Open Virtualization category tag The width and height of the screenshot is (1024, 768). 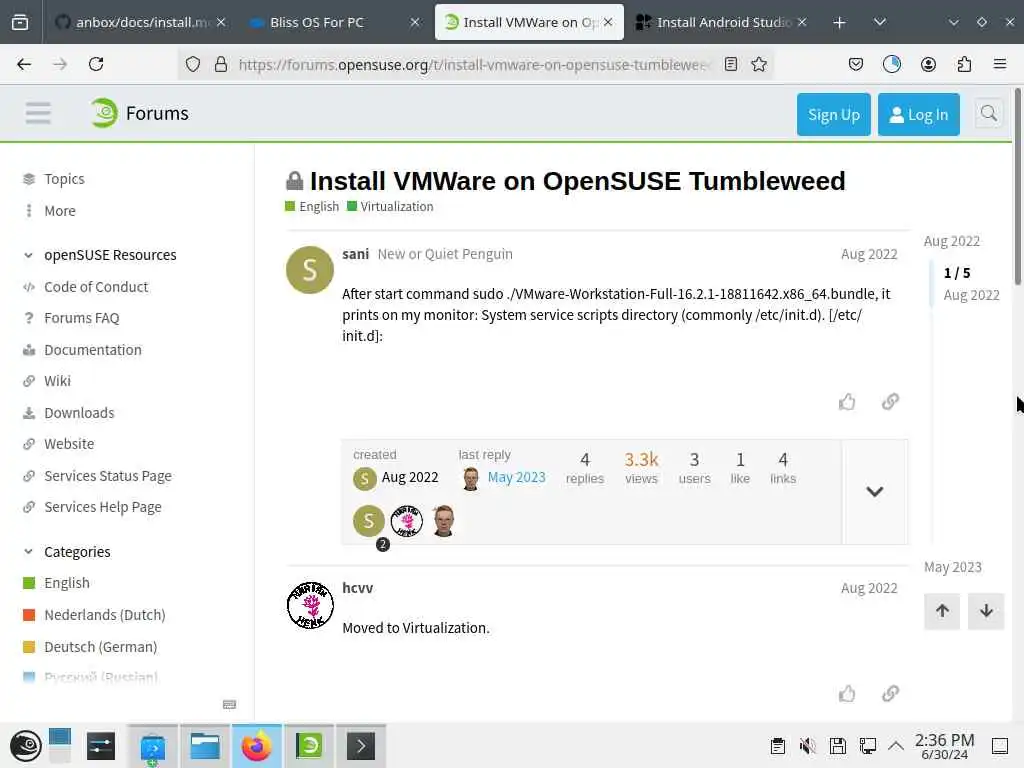[x=390, y=206]
